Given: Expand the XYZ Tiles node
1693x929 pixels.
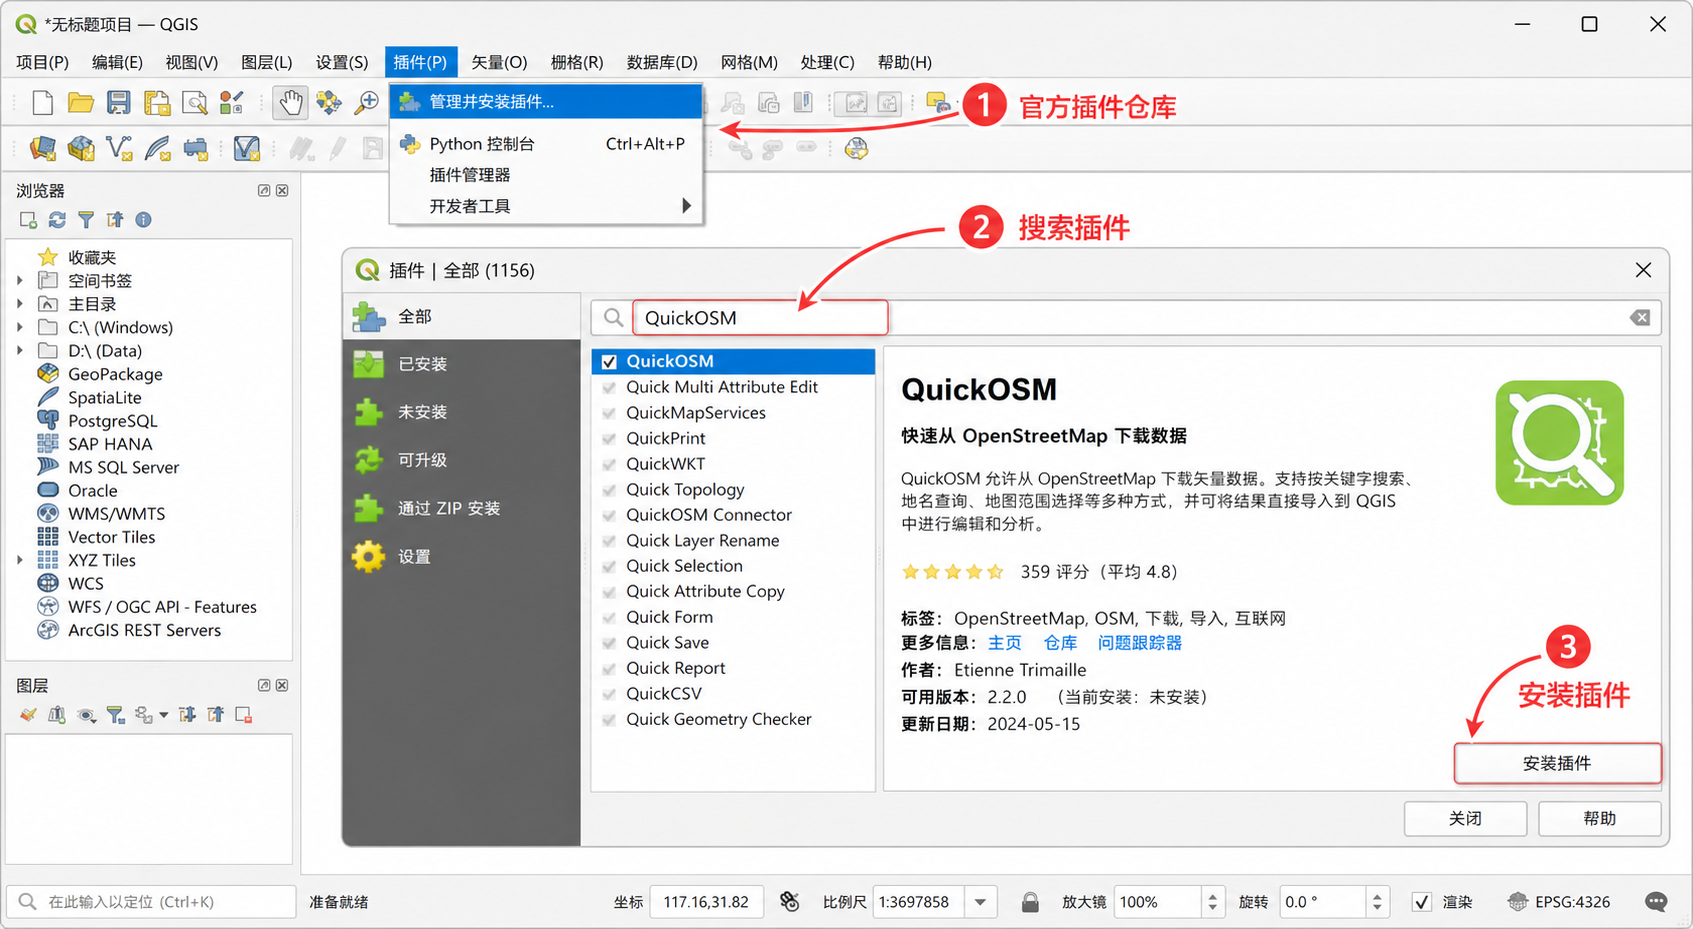Looking at the screenshot, I should (x=20, y=560).
